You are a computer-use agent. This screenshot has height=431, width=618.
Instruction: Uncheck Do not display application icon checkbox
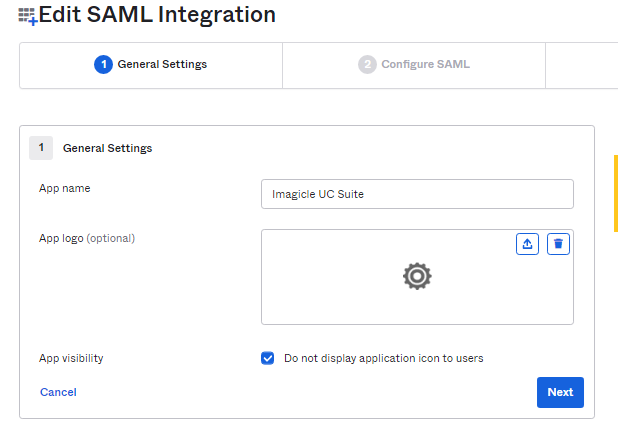pos(267,358)
